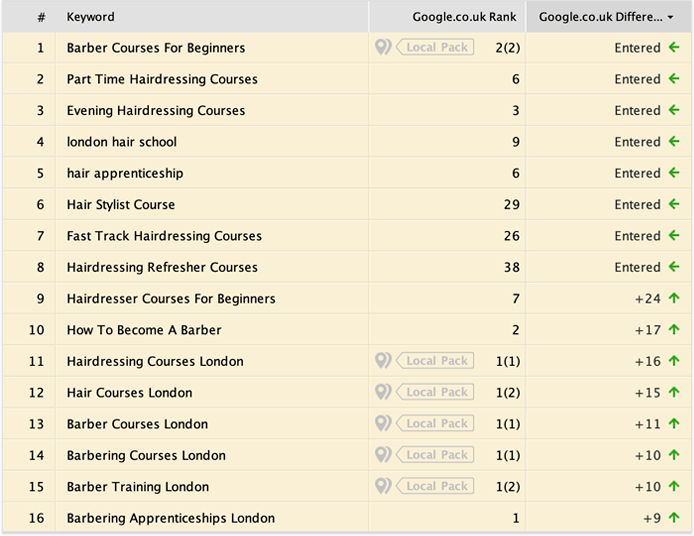The width and height of the screenshot is (694, 536).
Task: Click Local Pack tag for Hairdressing Courses London
Action: (x=435, y=361)
